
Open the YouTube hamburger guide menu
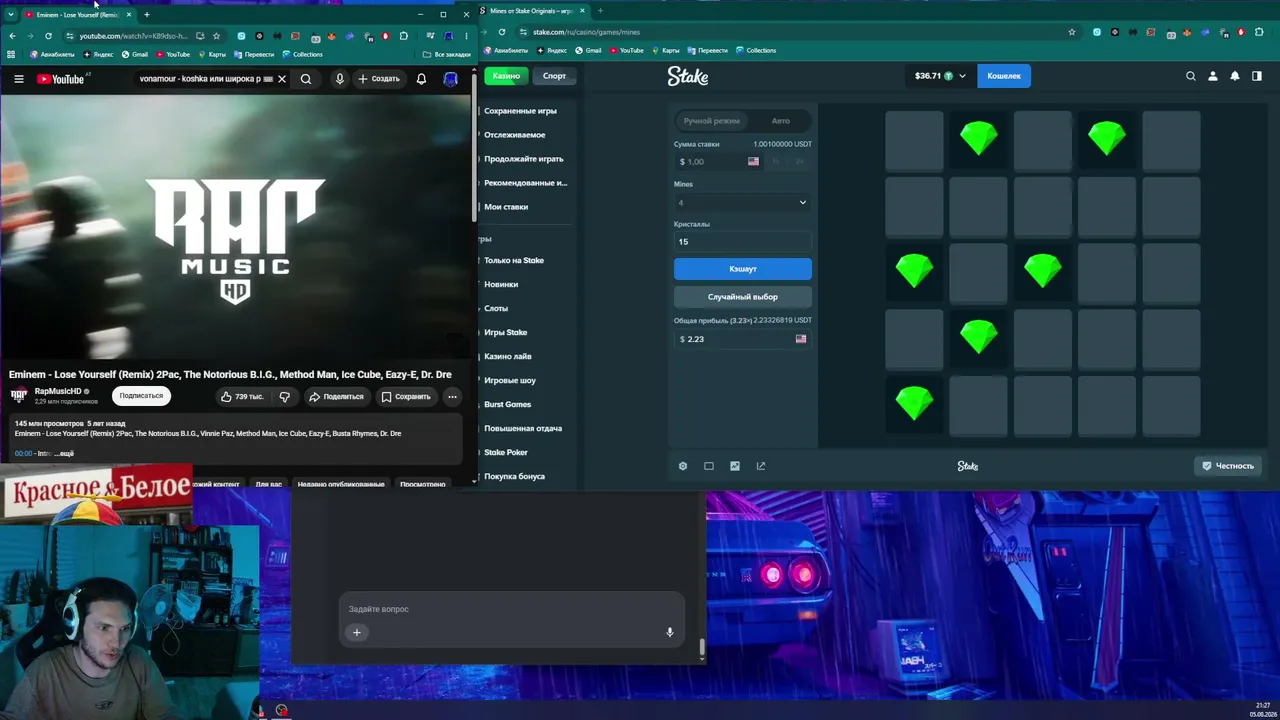(18, 79)
